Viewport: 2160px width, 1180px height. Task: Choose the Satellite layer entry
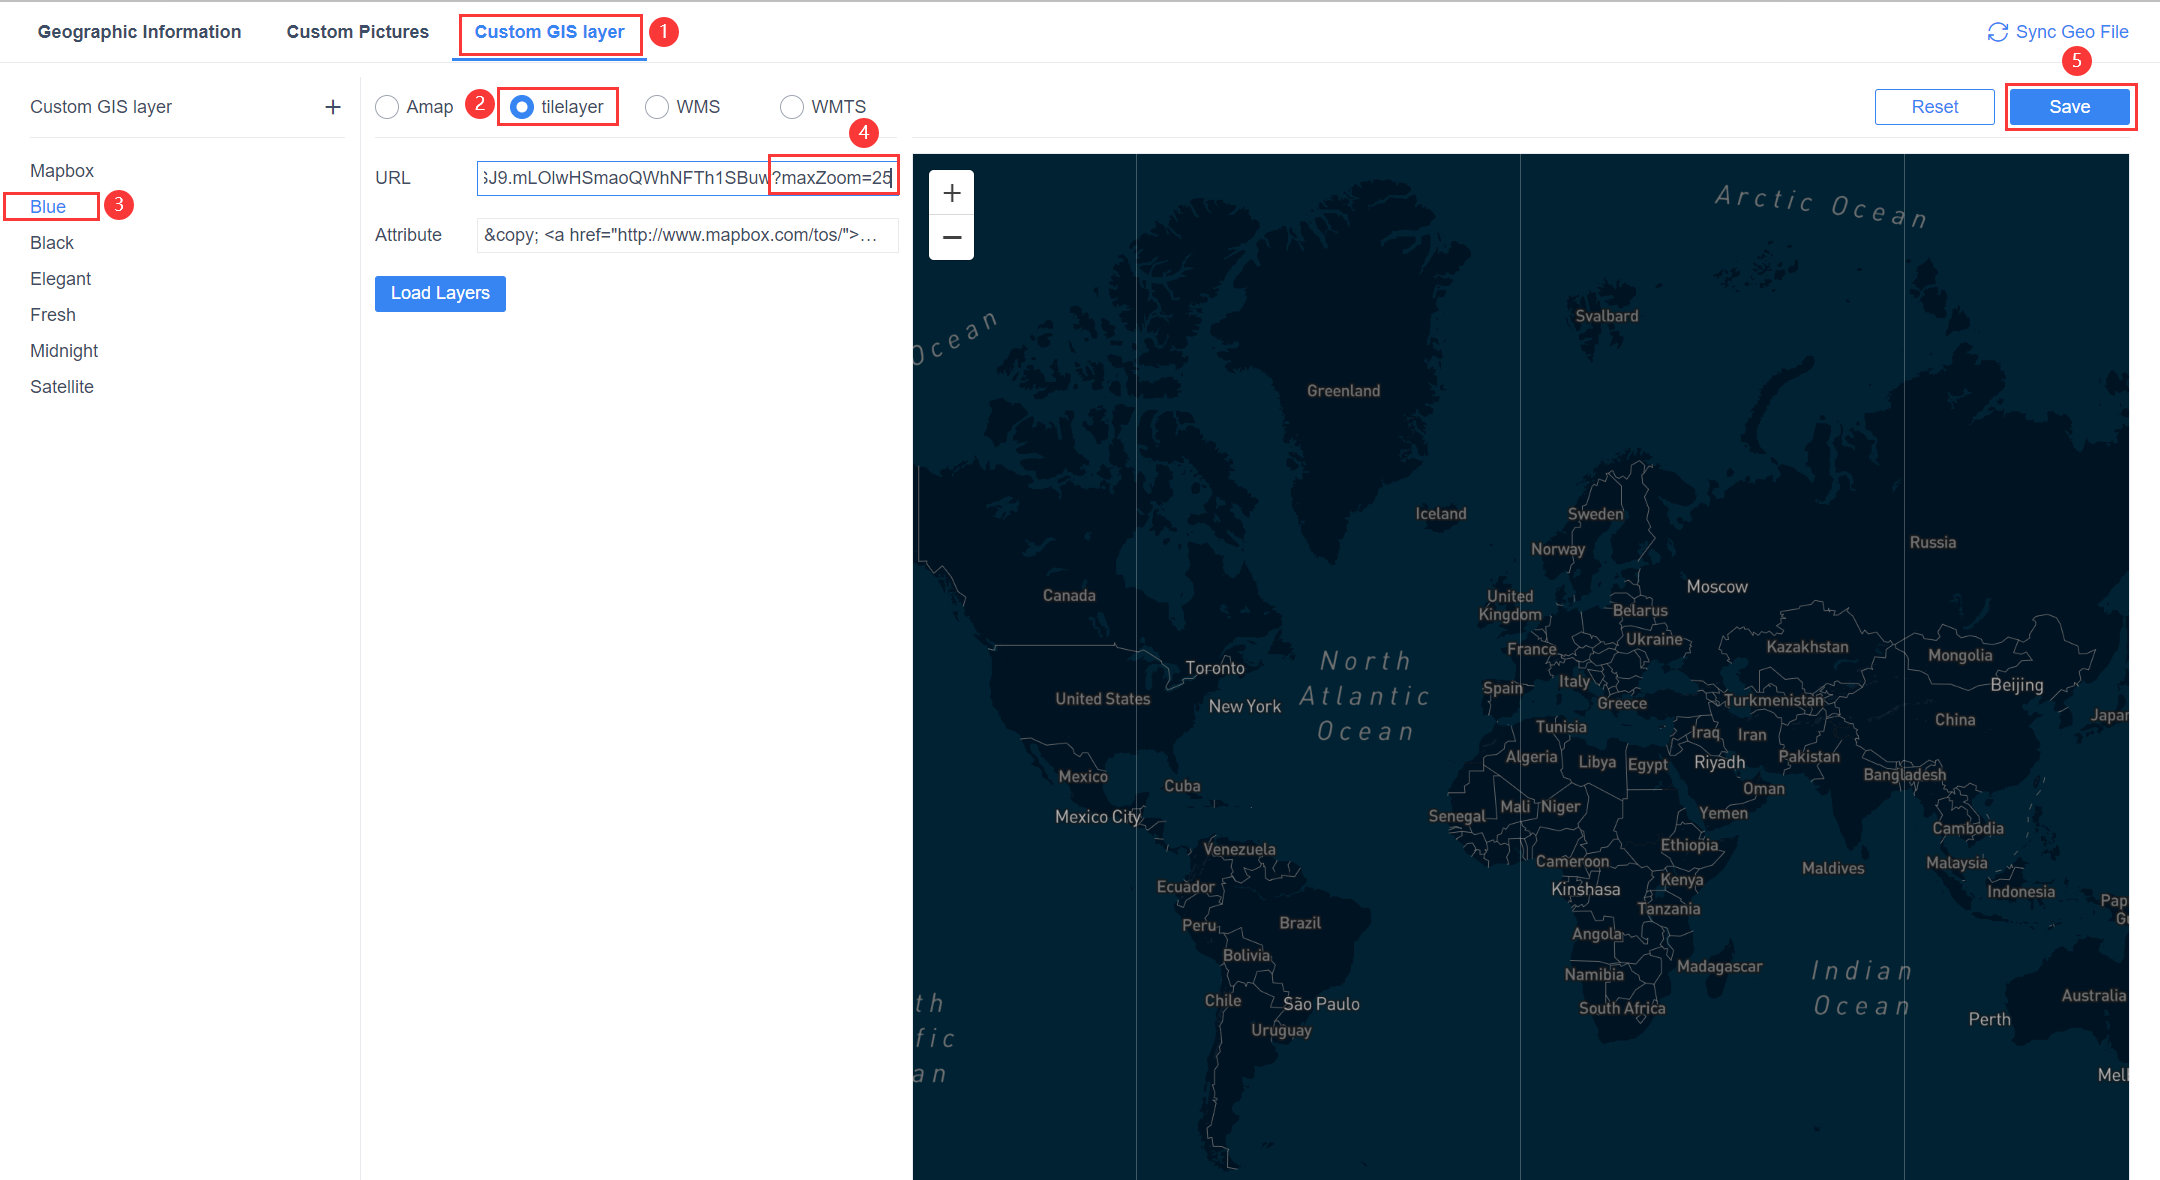click(62, 387)
